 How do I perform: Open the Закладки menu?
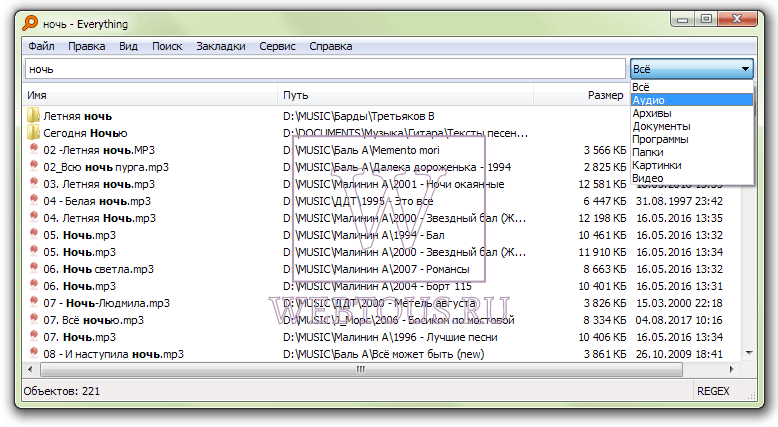coord(221,46)
